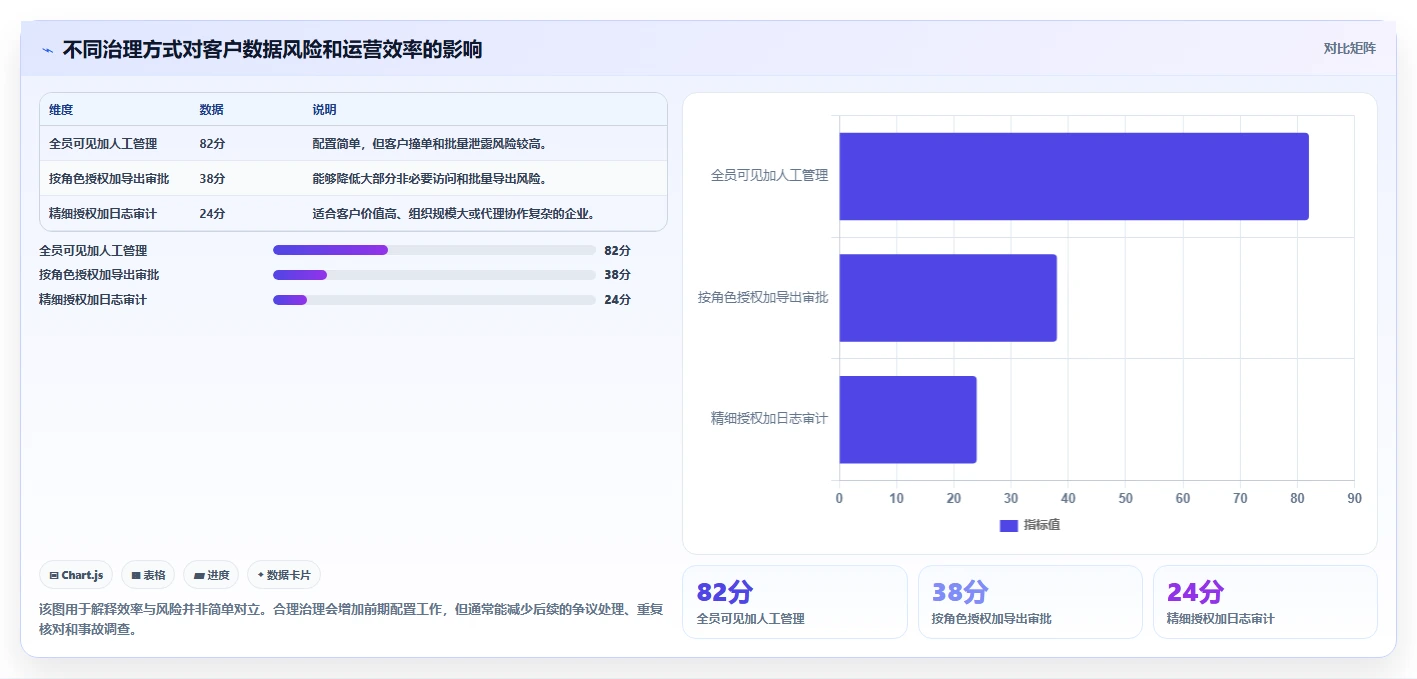Click the lightning icon beside the title
The image size is (1417, 679).
click(x=48, y=50)
